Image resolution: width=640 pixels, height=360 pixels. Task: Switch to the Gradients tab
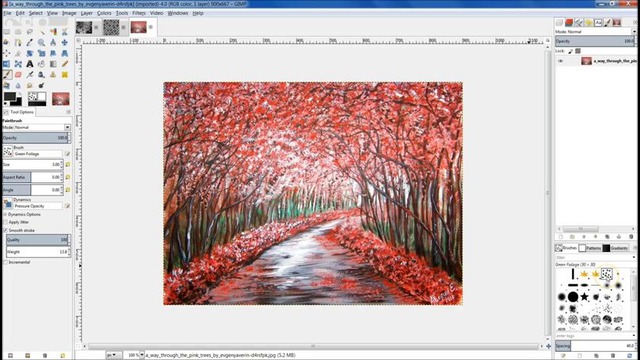[x=616, y=248]
